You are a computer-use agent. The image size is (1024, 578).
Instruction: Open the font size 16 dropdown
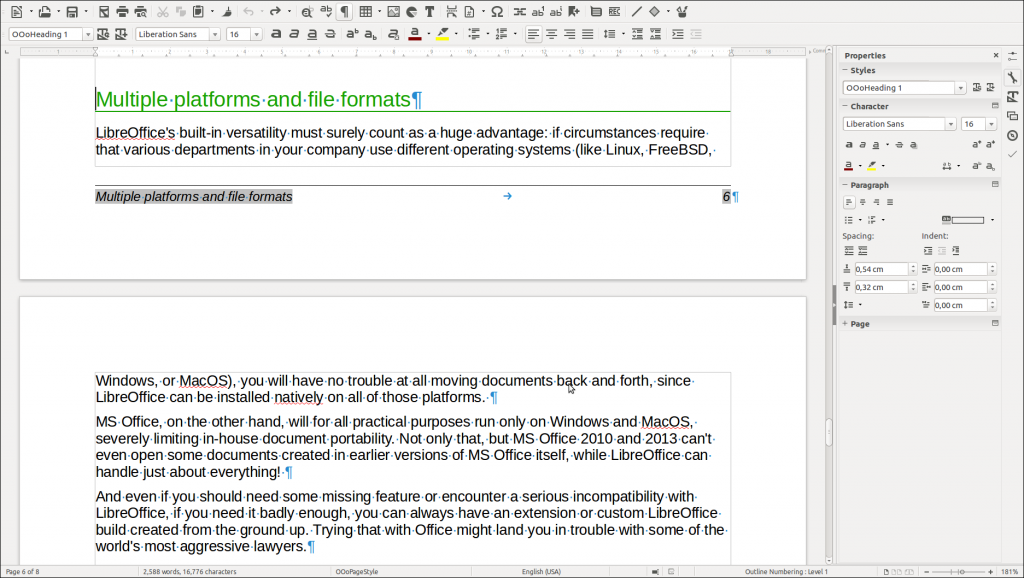257,33
